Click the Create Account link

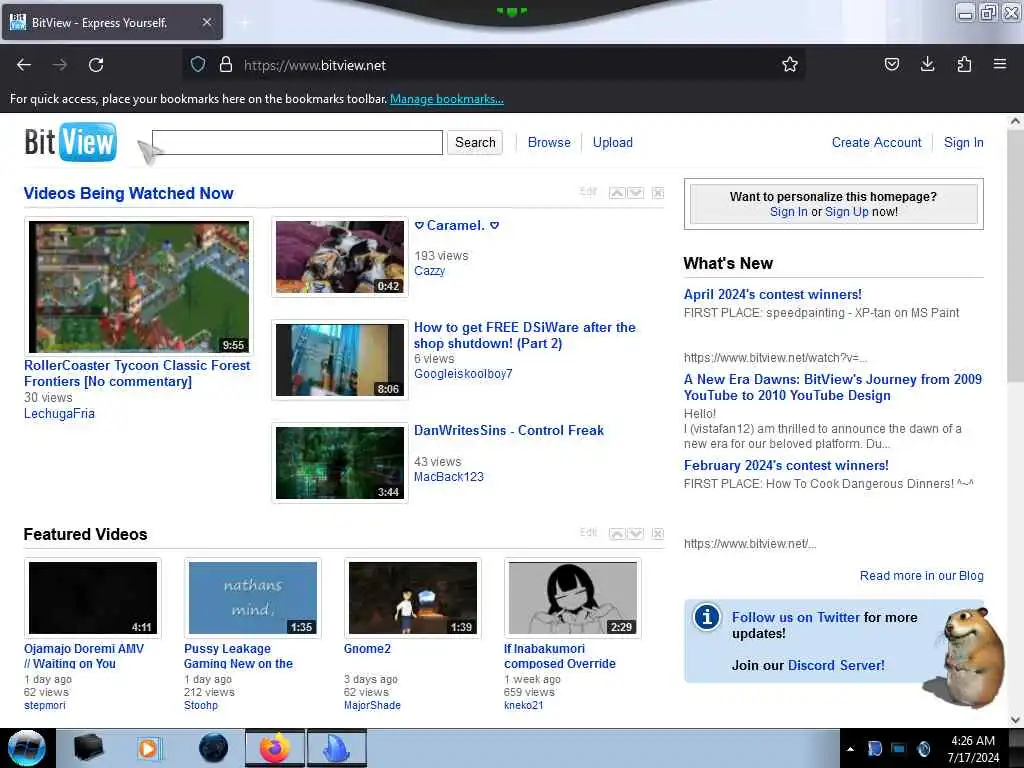[x=876, y=142]
